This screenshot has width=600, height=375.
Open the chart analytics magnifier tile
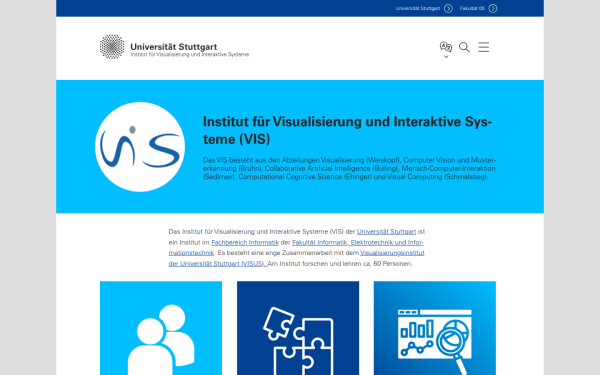coord(435,328)
